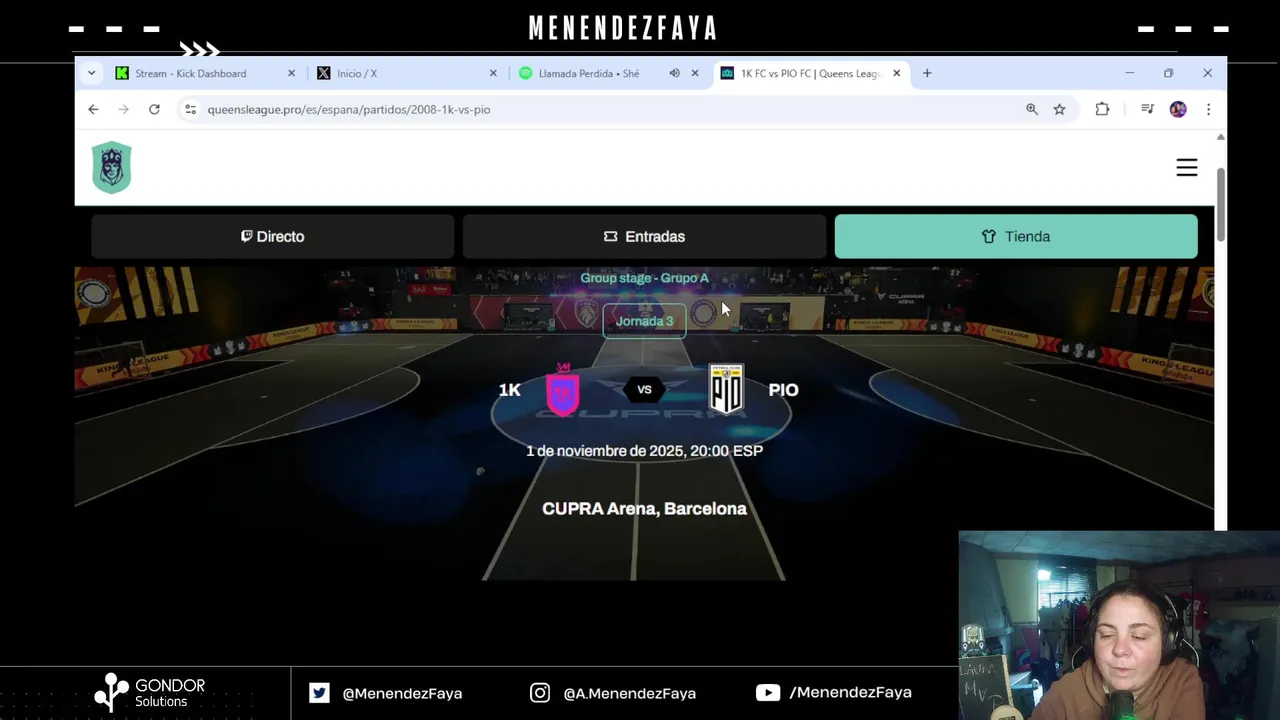Click the /MenendezFaya YouTube handle
This screenshot has height=720, width=1280.
[x=851, y=692]
